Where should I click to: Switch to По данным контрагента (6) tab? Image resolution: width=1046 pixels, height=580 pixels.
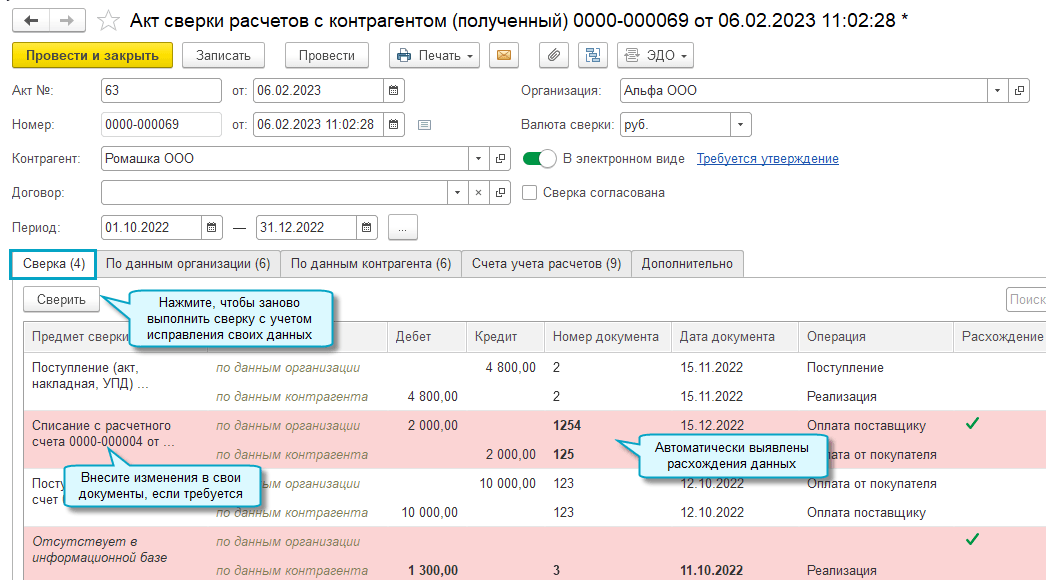pyautogui.click(x=371, y=264)
